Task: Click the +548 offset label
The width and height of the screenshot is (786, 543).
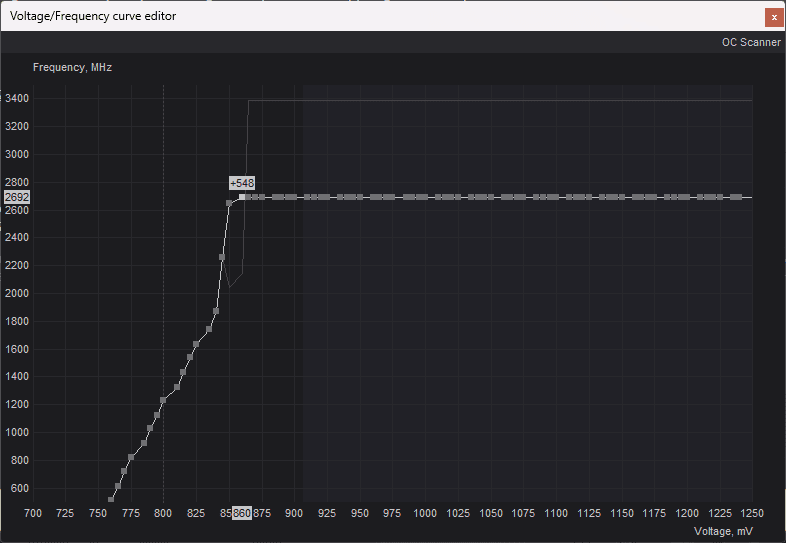Action: click(242, 183)
